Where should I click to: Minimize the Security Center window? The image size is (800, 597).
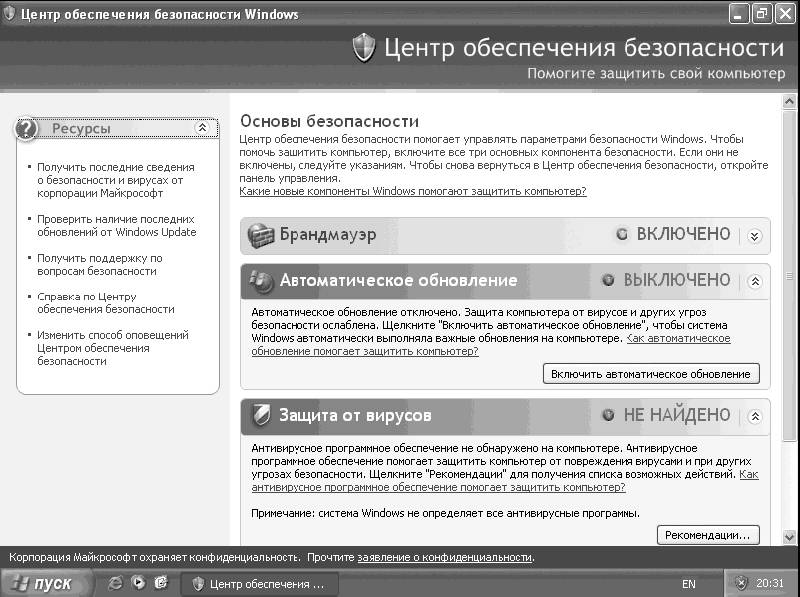tap(738, 14)
